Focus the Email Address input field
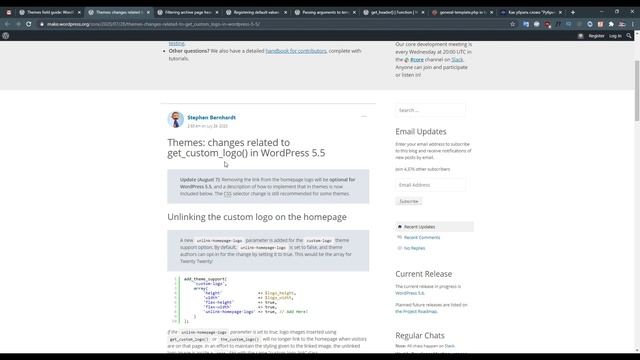The width and height of the screenshot is (640, 360). (430, 185)
